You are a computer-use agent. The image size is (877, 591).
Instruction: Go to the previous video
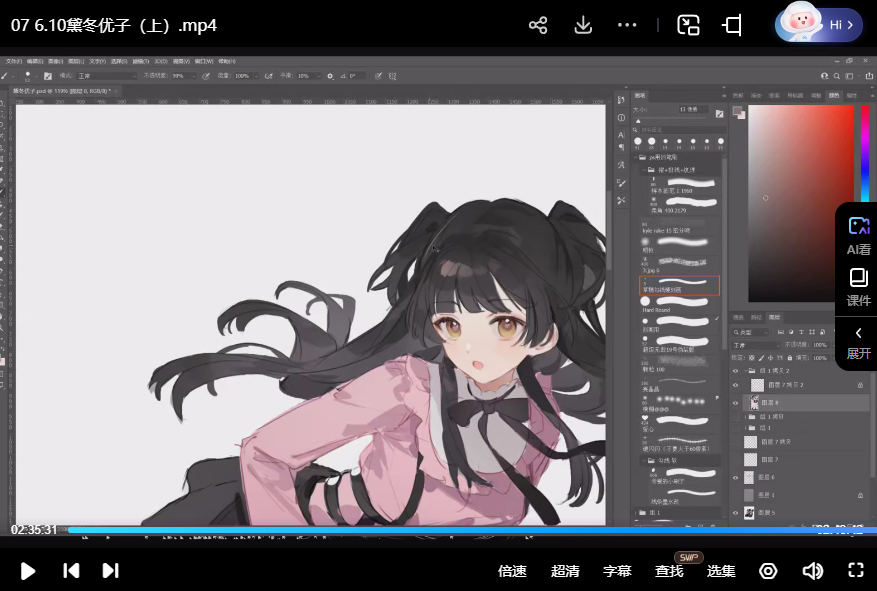click(71, 570)
